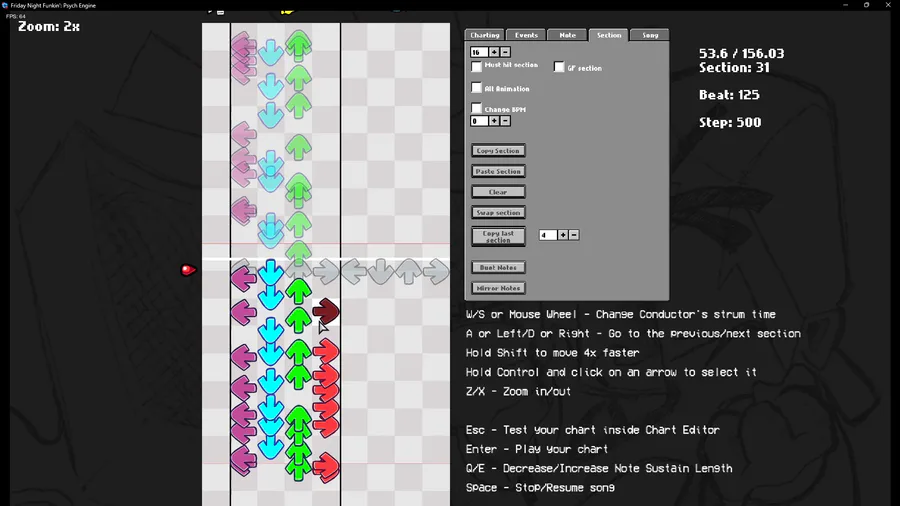The height and width of the screenshot is (506, 900).
Task: Click the Duet Notes button
Action: pyautogui.click(x=498, y=267)
